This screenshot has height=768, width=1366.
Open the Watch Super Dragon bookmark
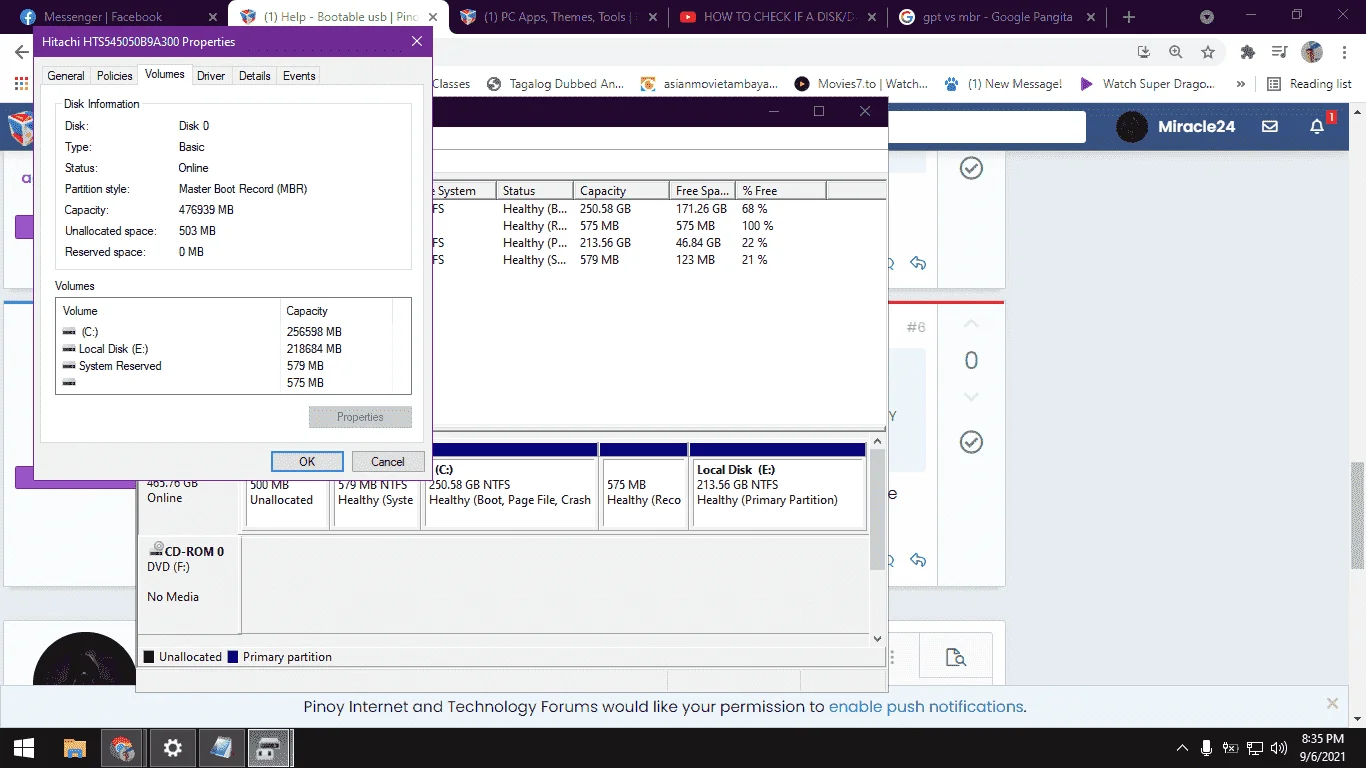click(x=1149, y=84)
